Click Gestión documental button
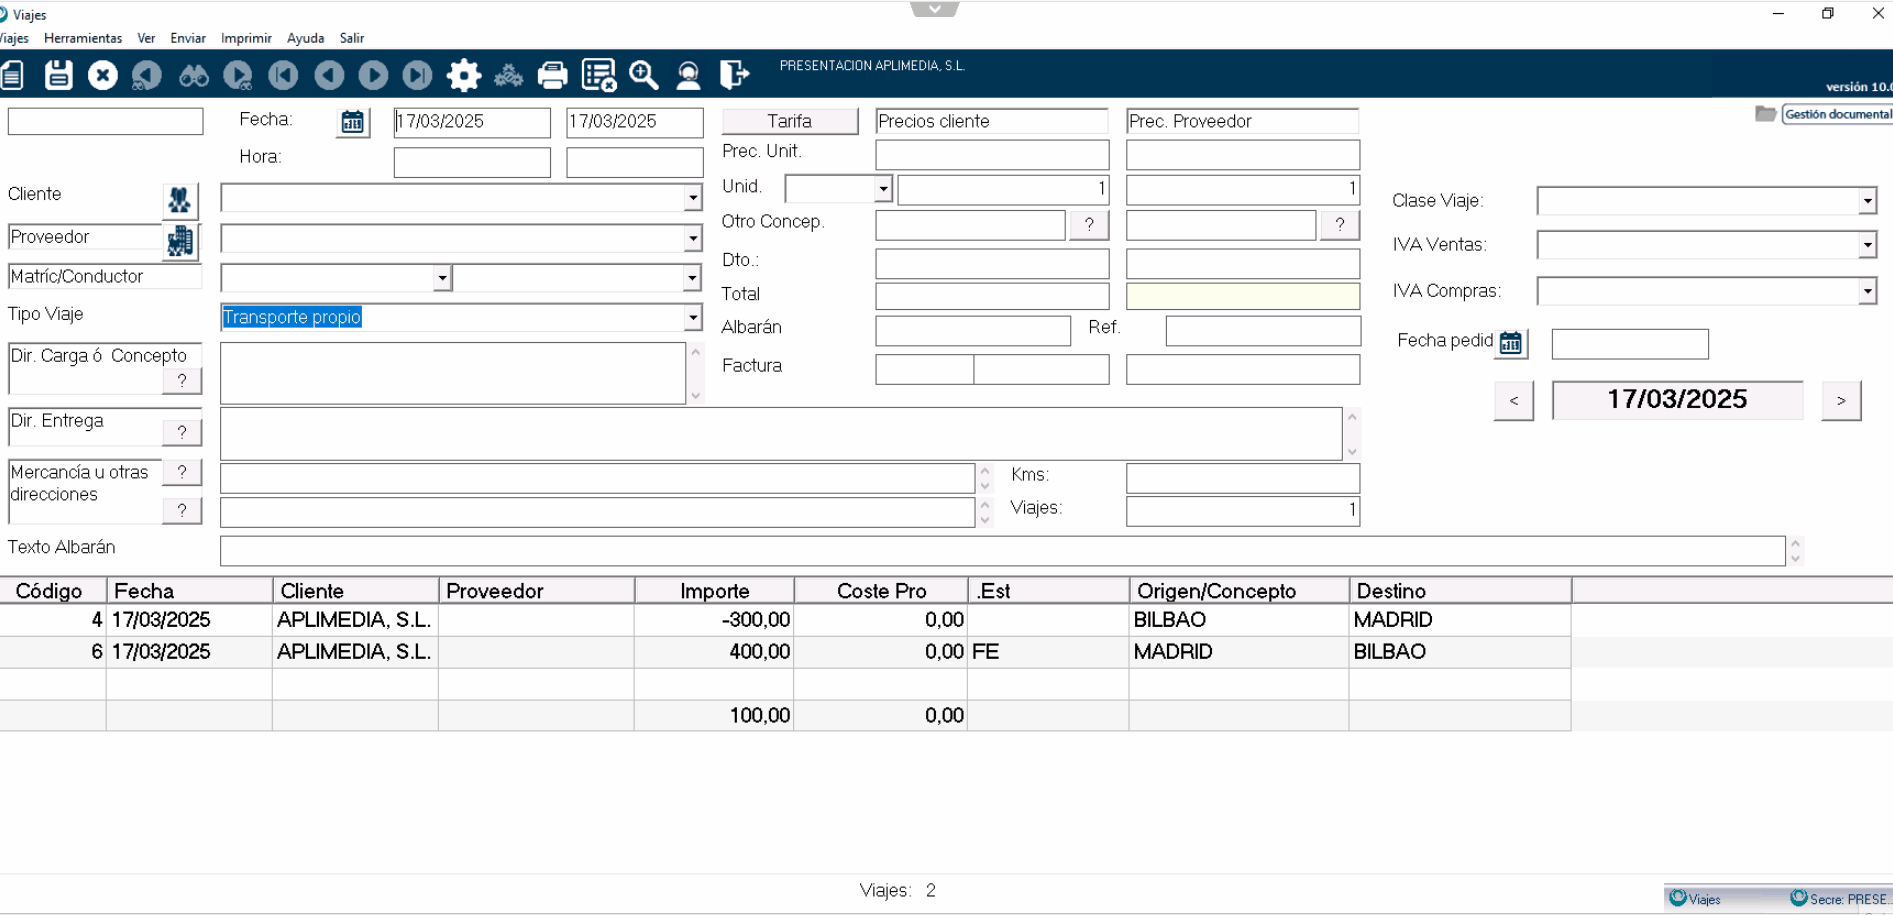Image resolution: width=1893 pixels, height=915 pixels. tap(1836, 114)
